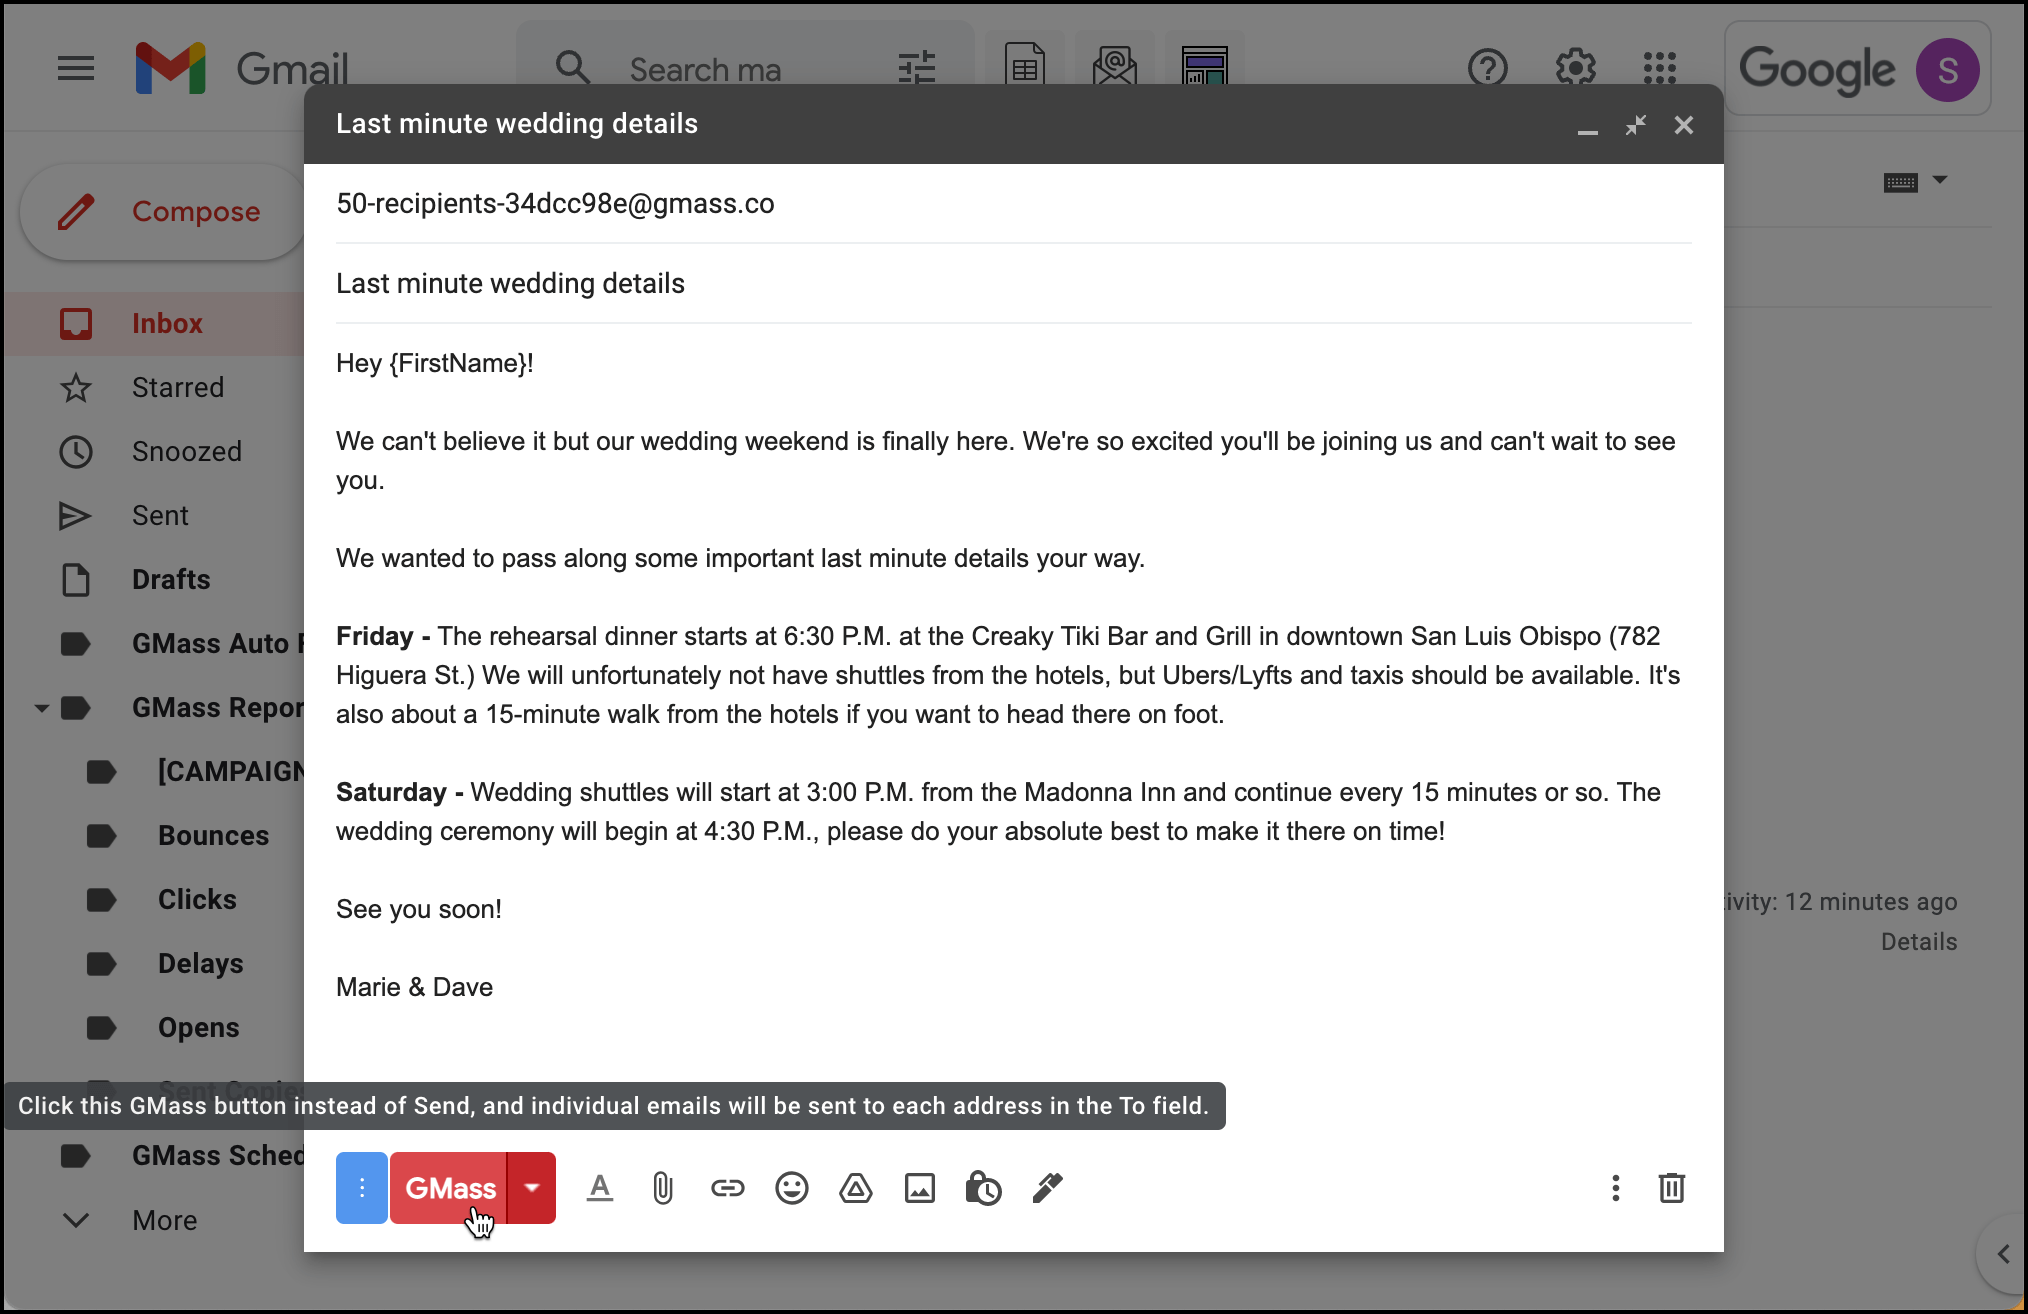Open Gmail settings gear

coord(1576,69)
